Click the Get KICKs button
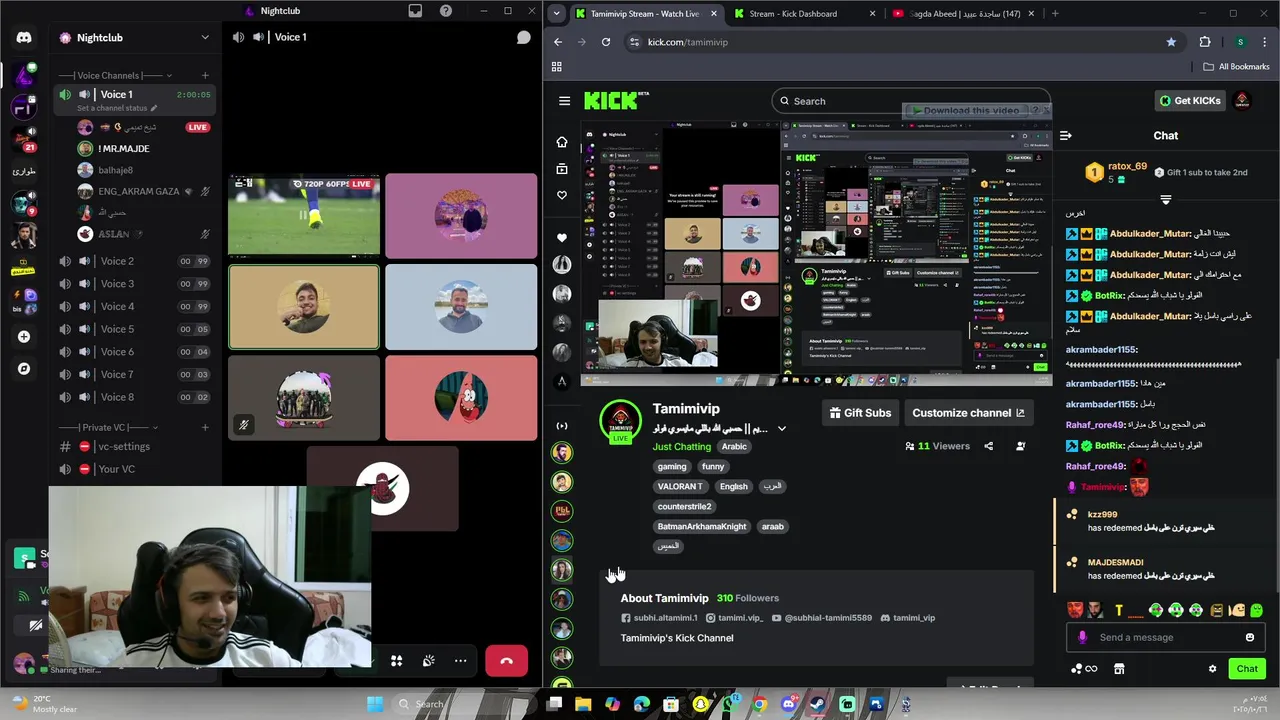The width and height of the screenshot is (1280, 720). [x=1189, y=101]
